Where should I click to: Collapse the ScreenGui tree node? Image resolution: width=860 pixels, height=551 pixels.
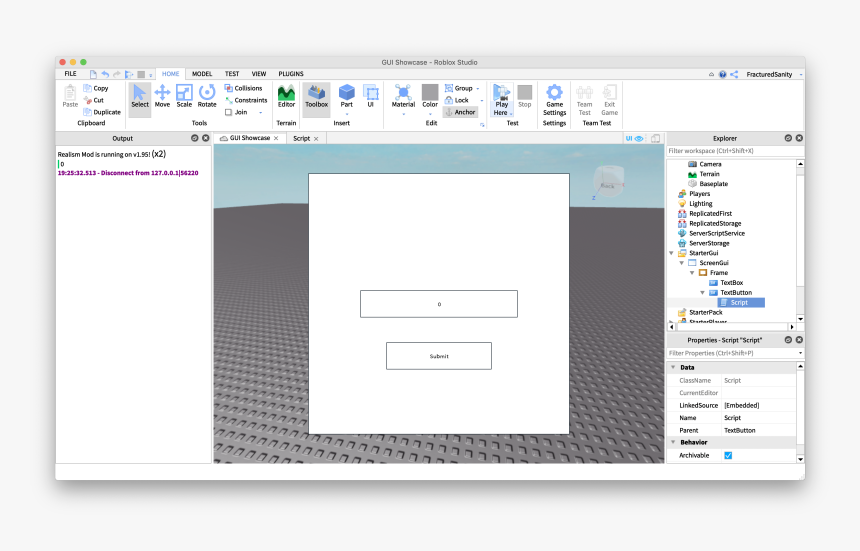[682, 263]
